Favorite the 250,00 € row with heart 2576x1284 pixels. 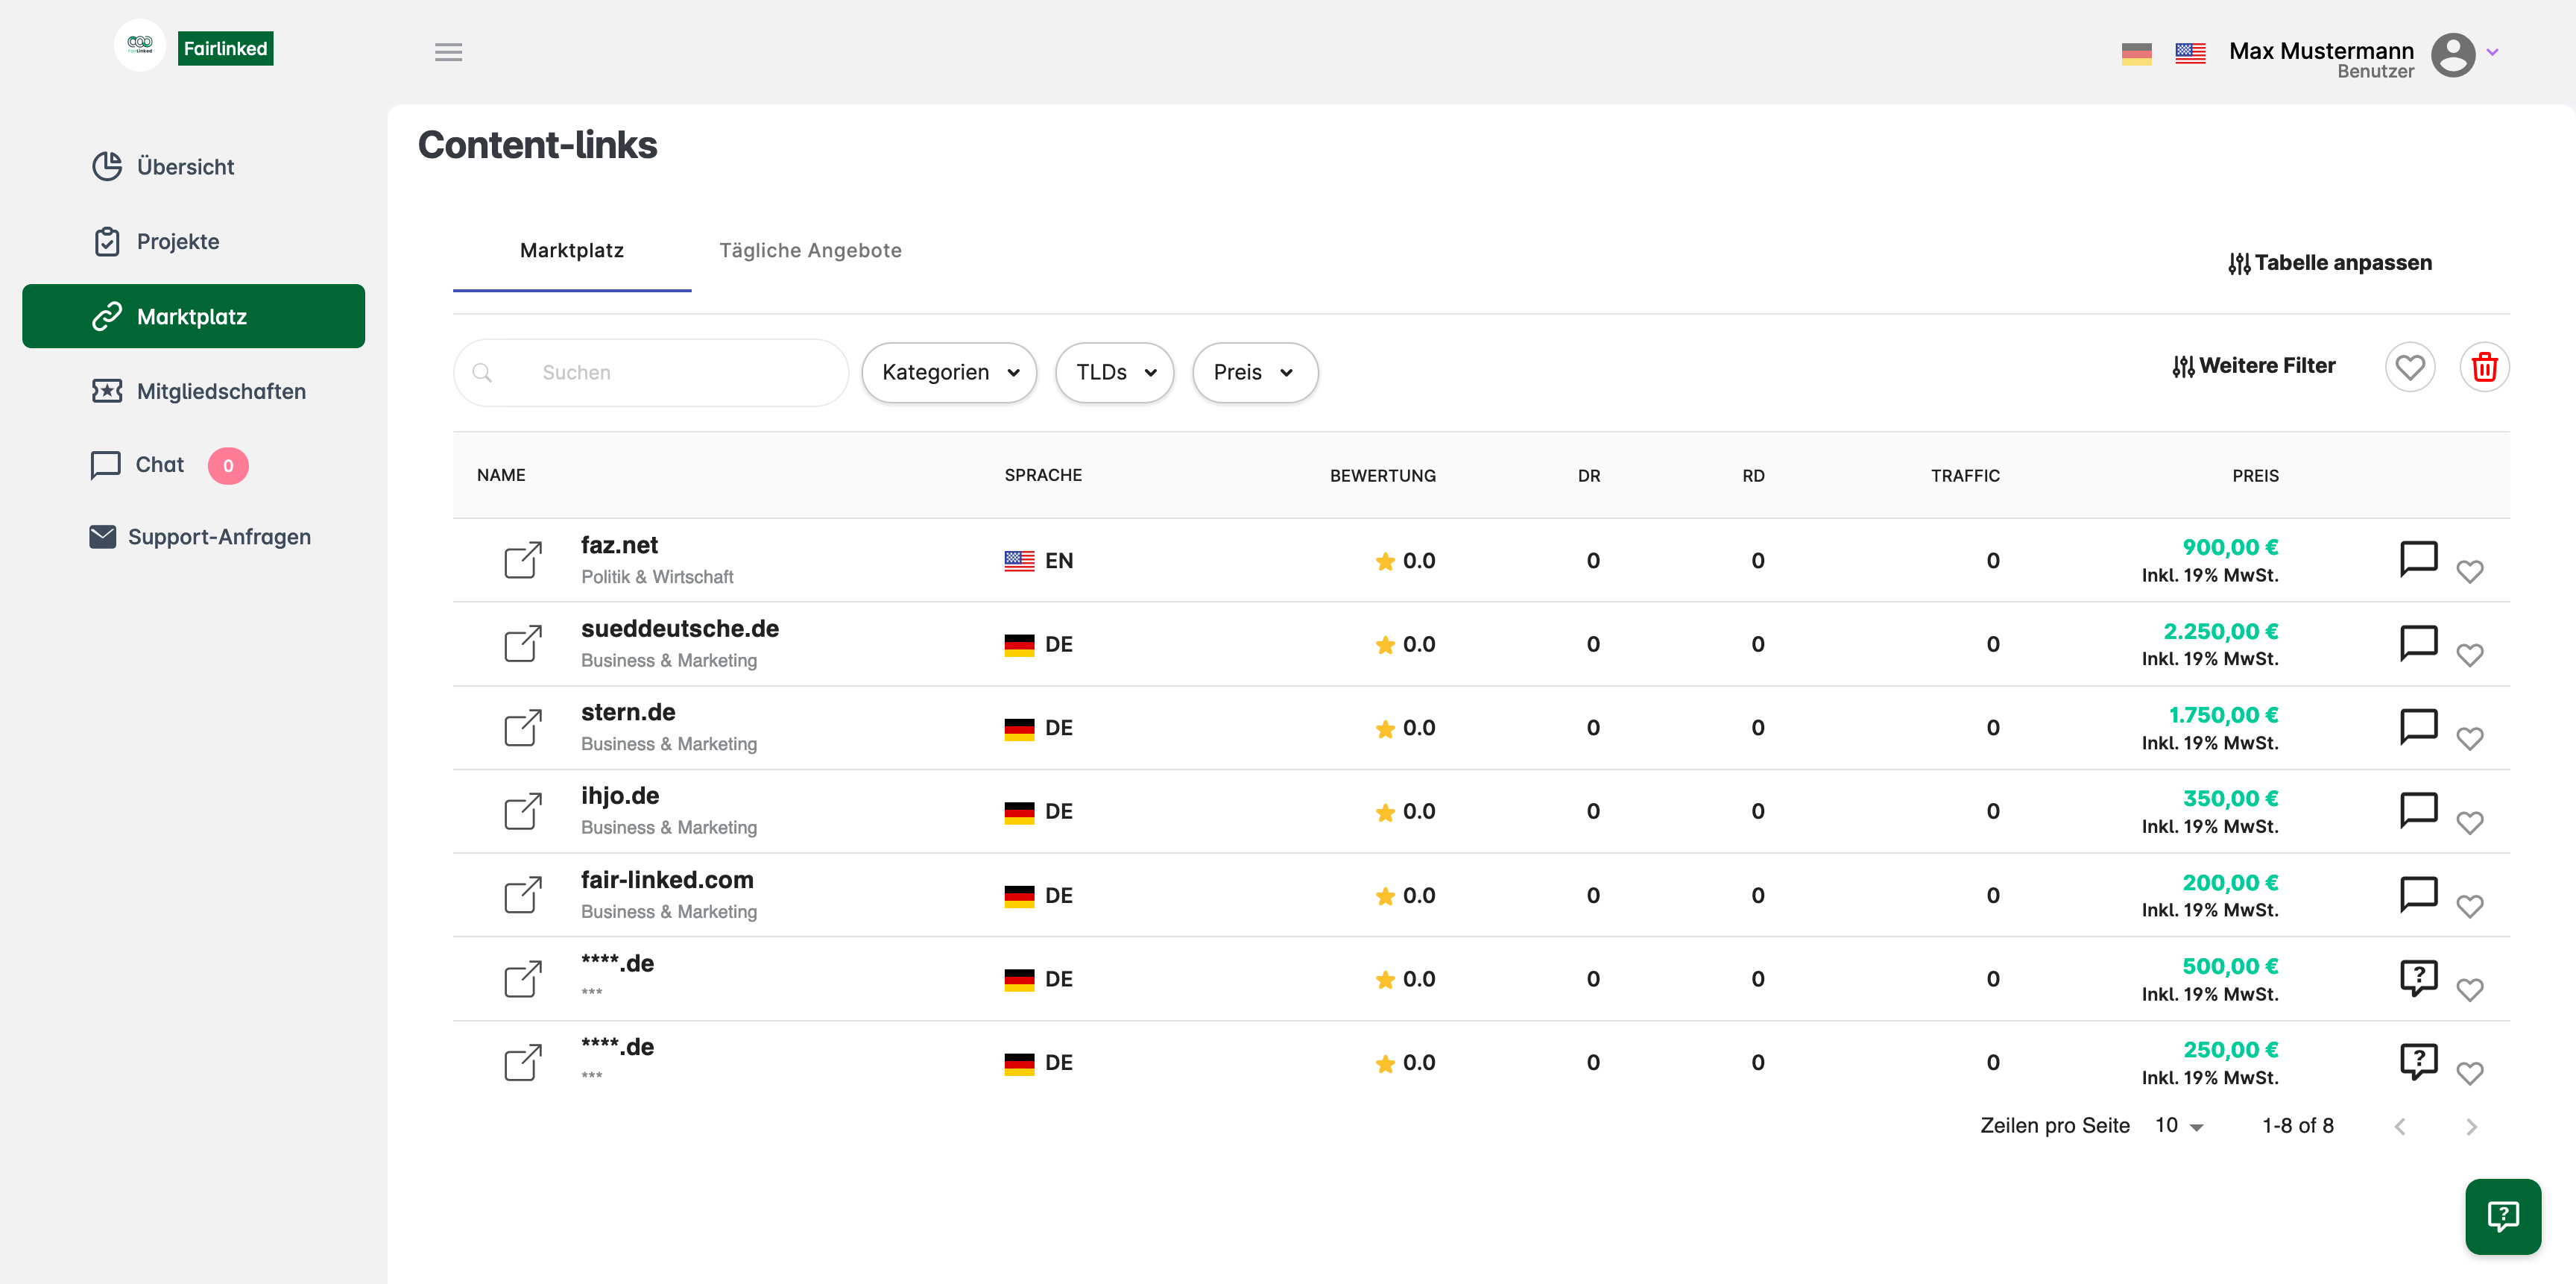click(x=2469, y=1073)
